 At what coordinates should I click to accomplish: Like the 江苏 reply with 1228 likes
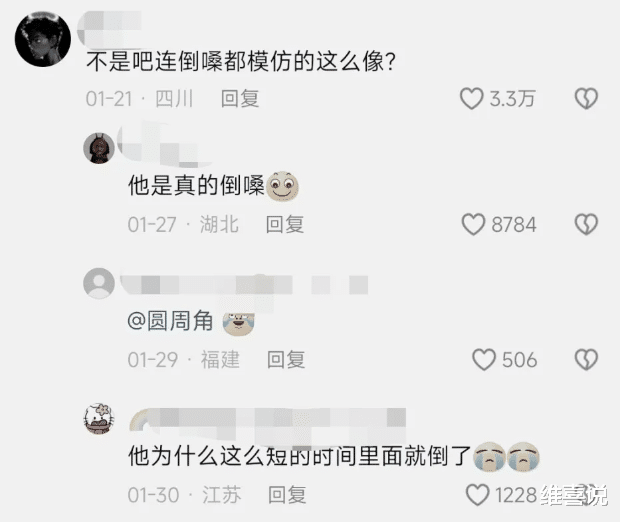(x=477, y=495)
